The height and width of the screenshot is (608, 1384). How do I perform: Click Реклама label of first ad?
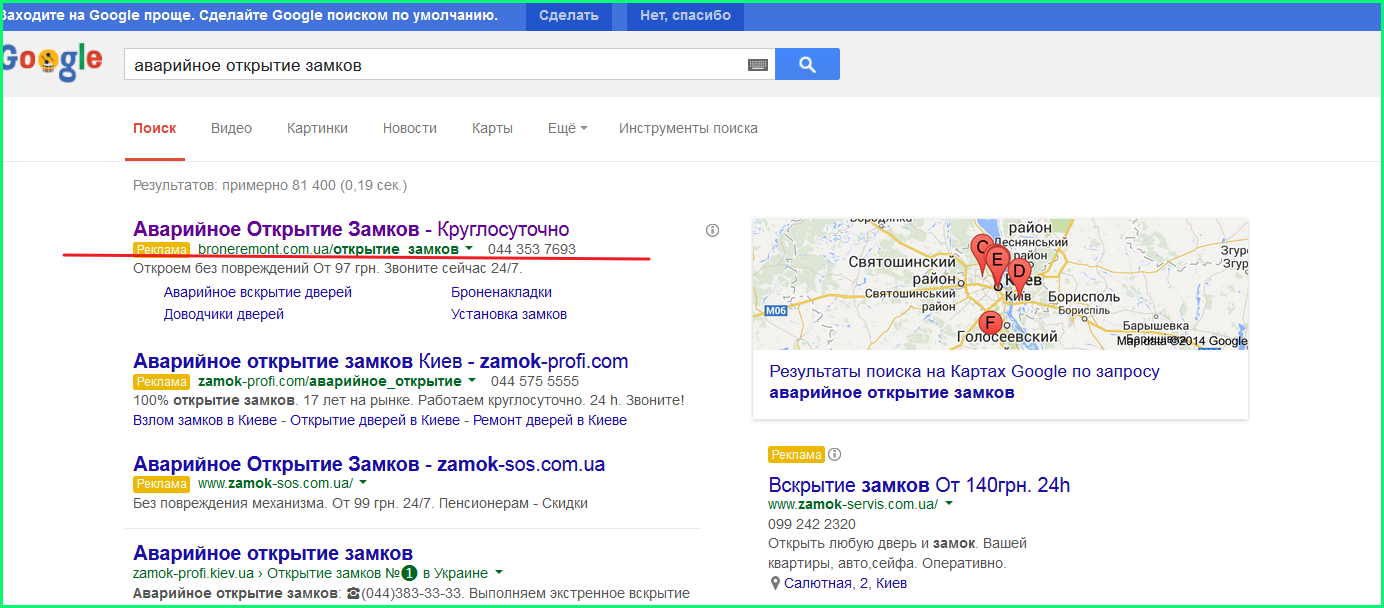(161, 249)
